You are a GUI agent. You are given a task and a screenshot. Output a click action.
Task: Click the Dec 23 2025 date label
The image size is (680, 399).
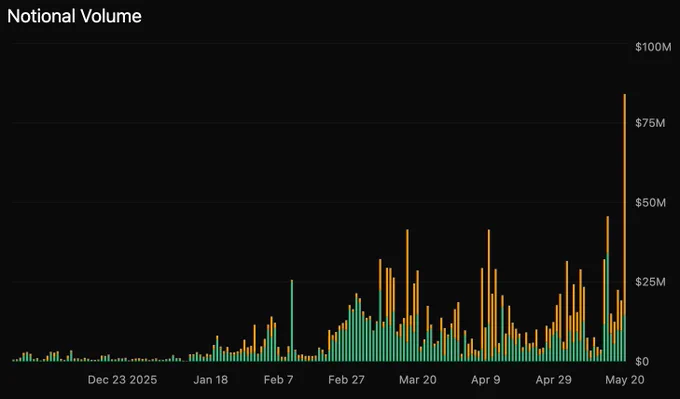pos(122,380)
